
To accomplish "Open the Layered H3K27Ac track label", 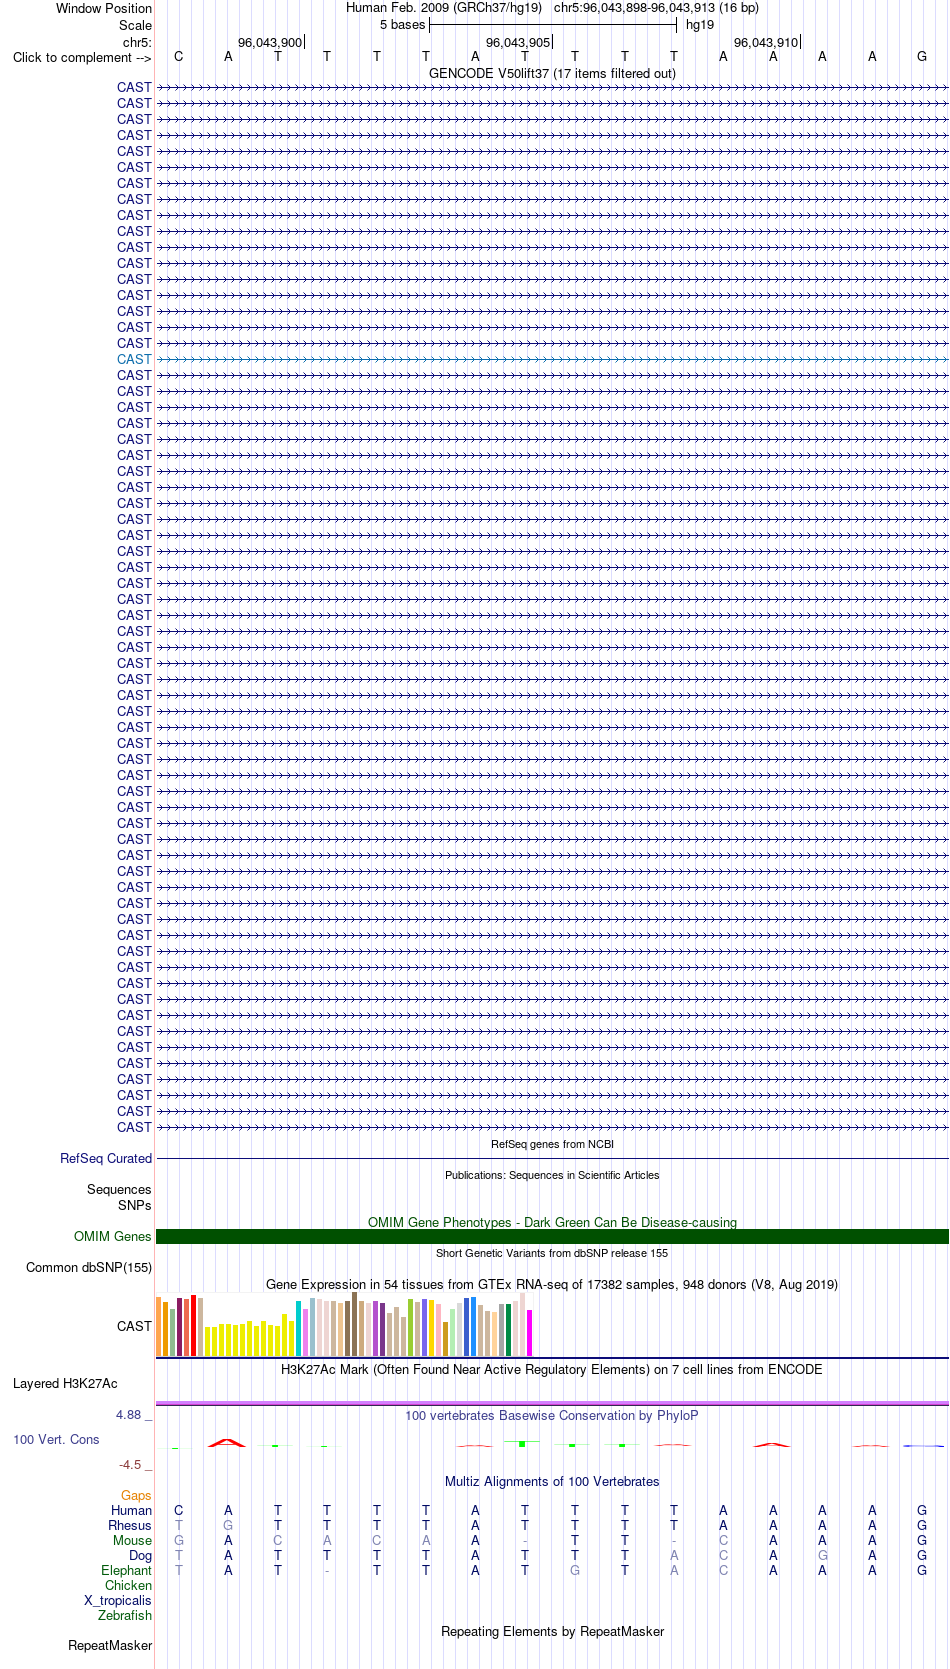I will pyautogui.click(x=65, y=1383).
